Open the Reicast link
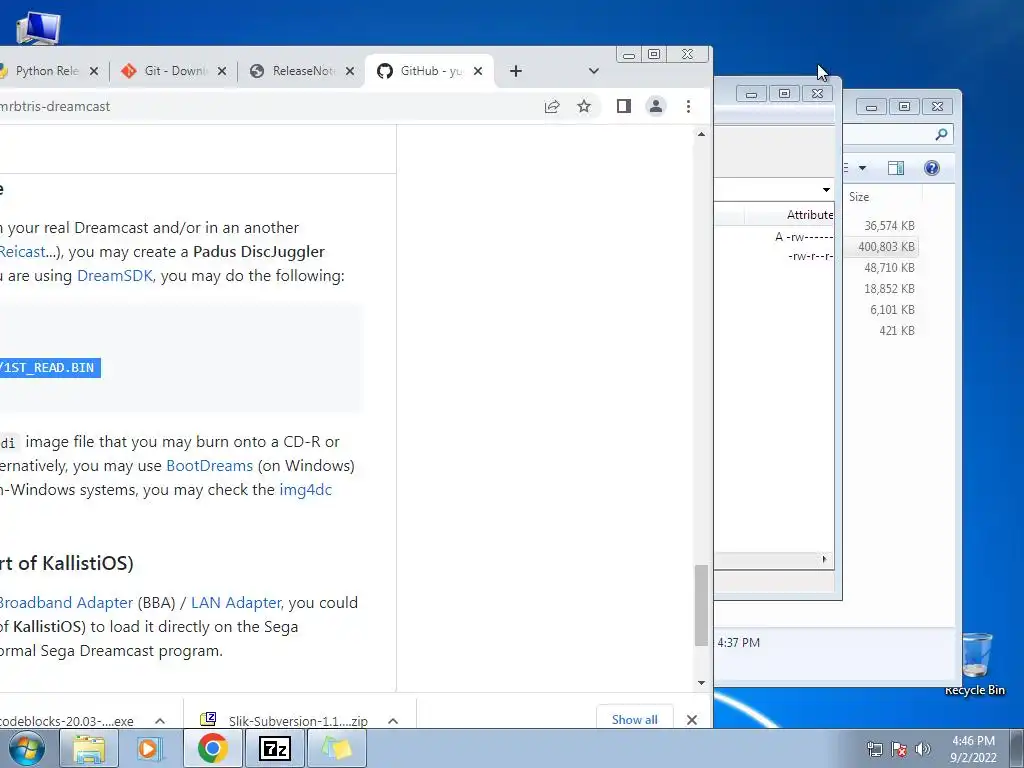1024x768 pixels. point(23,252)
